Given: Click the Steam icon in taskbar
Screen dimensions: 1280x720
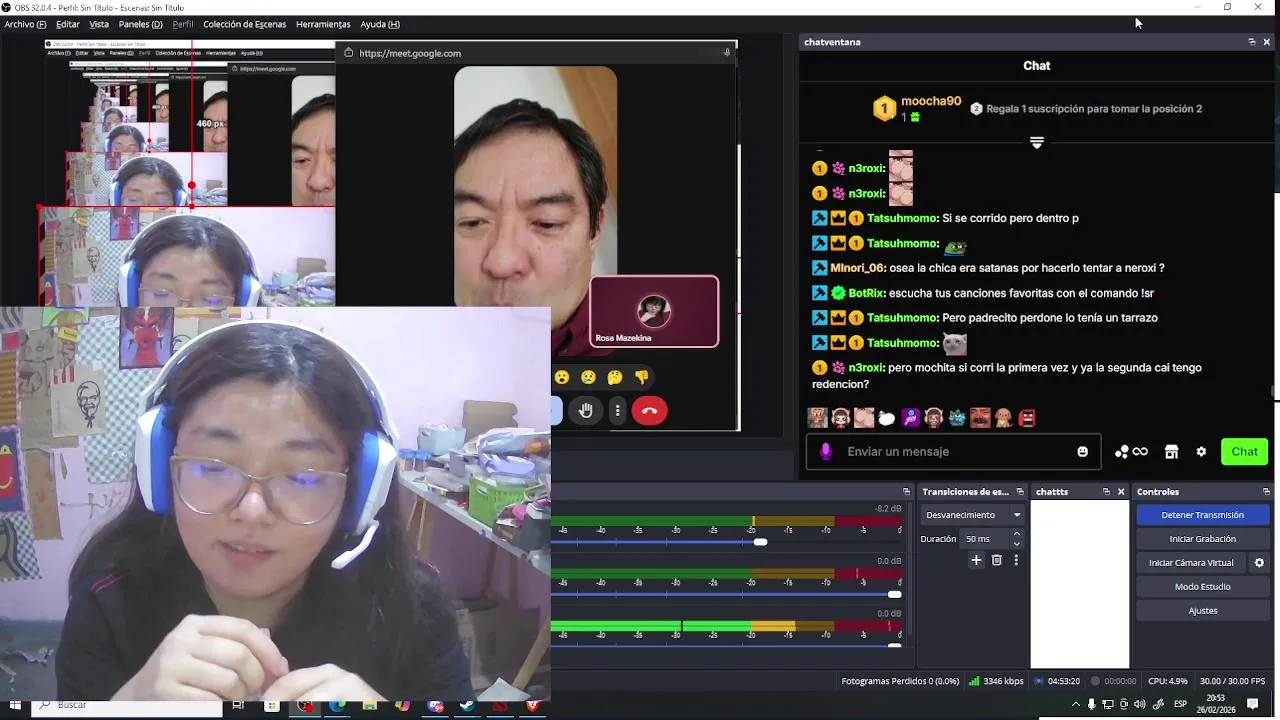Looking at the screenshot, I should point(467,705).
